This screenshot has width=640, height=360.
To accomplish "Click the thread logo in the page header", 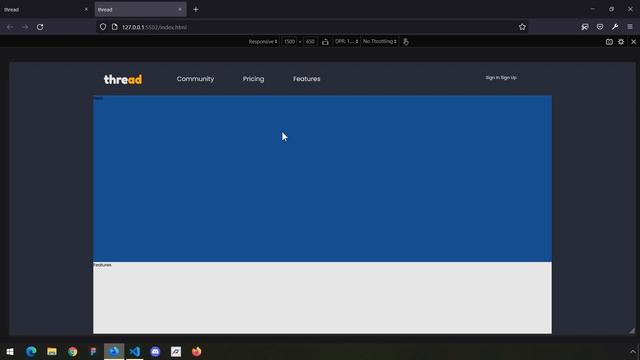I will tap(123, 79).
